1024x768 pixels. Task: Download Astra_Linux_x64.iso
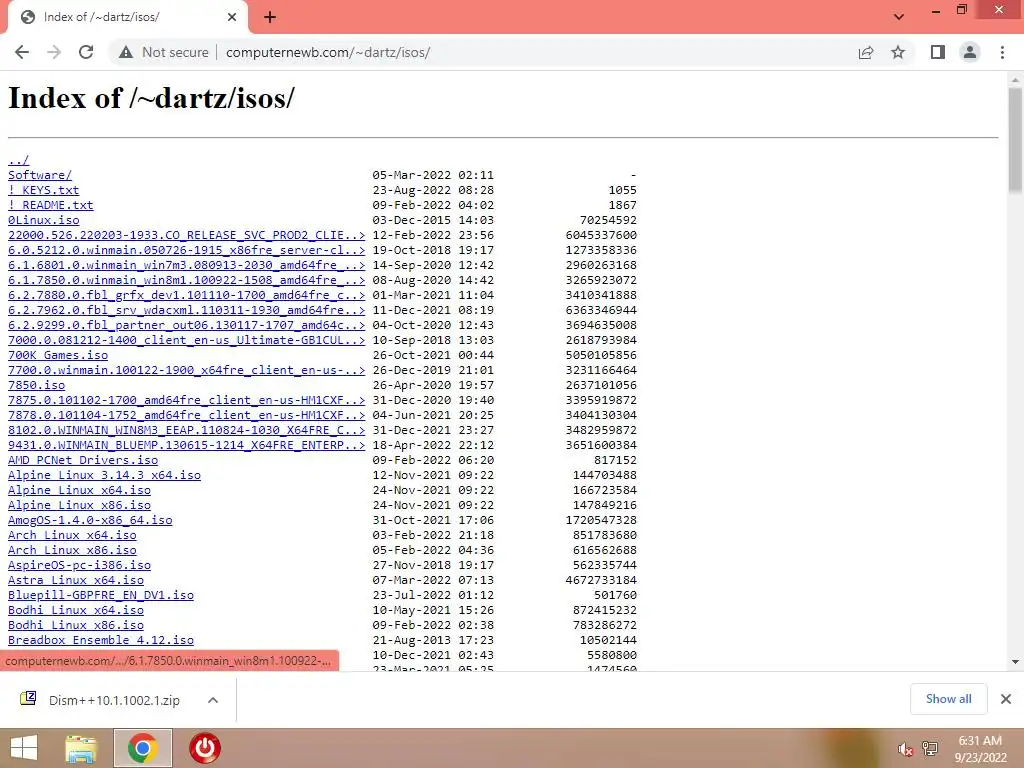(76, 581)
